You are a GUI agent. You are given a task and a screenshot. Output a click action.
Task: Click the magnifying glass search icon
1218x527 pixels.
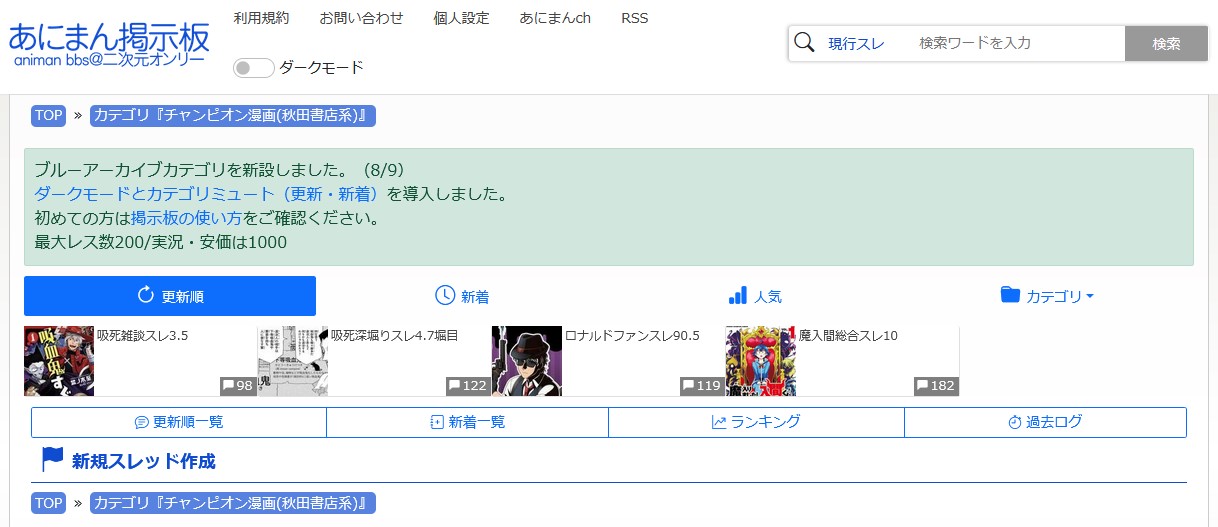point(804,43)
